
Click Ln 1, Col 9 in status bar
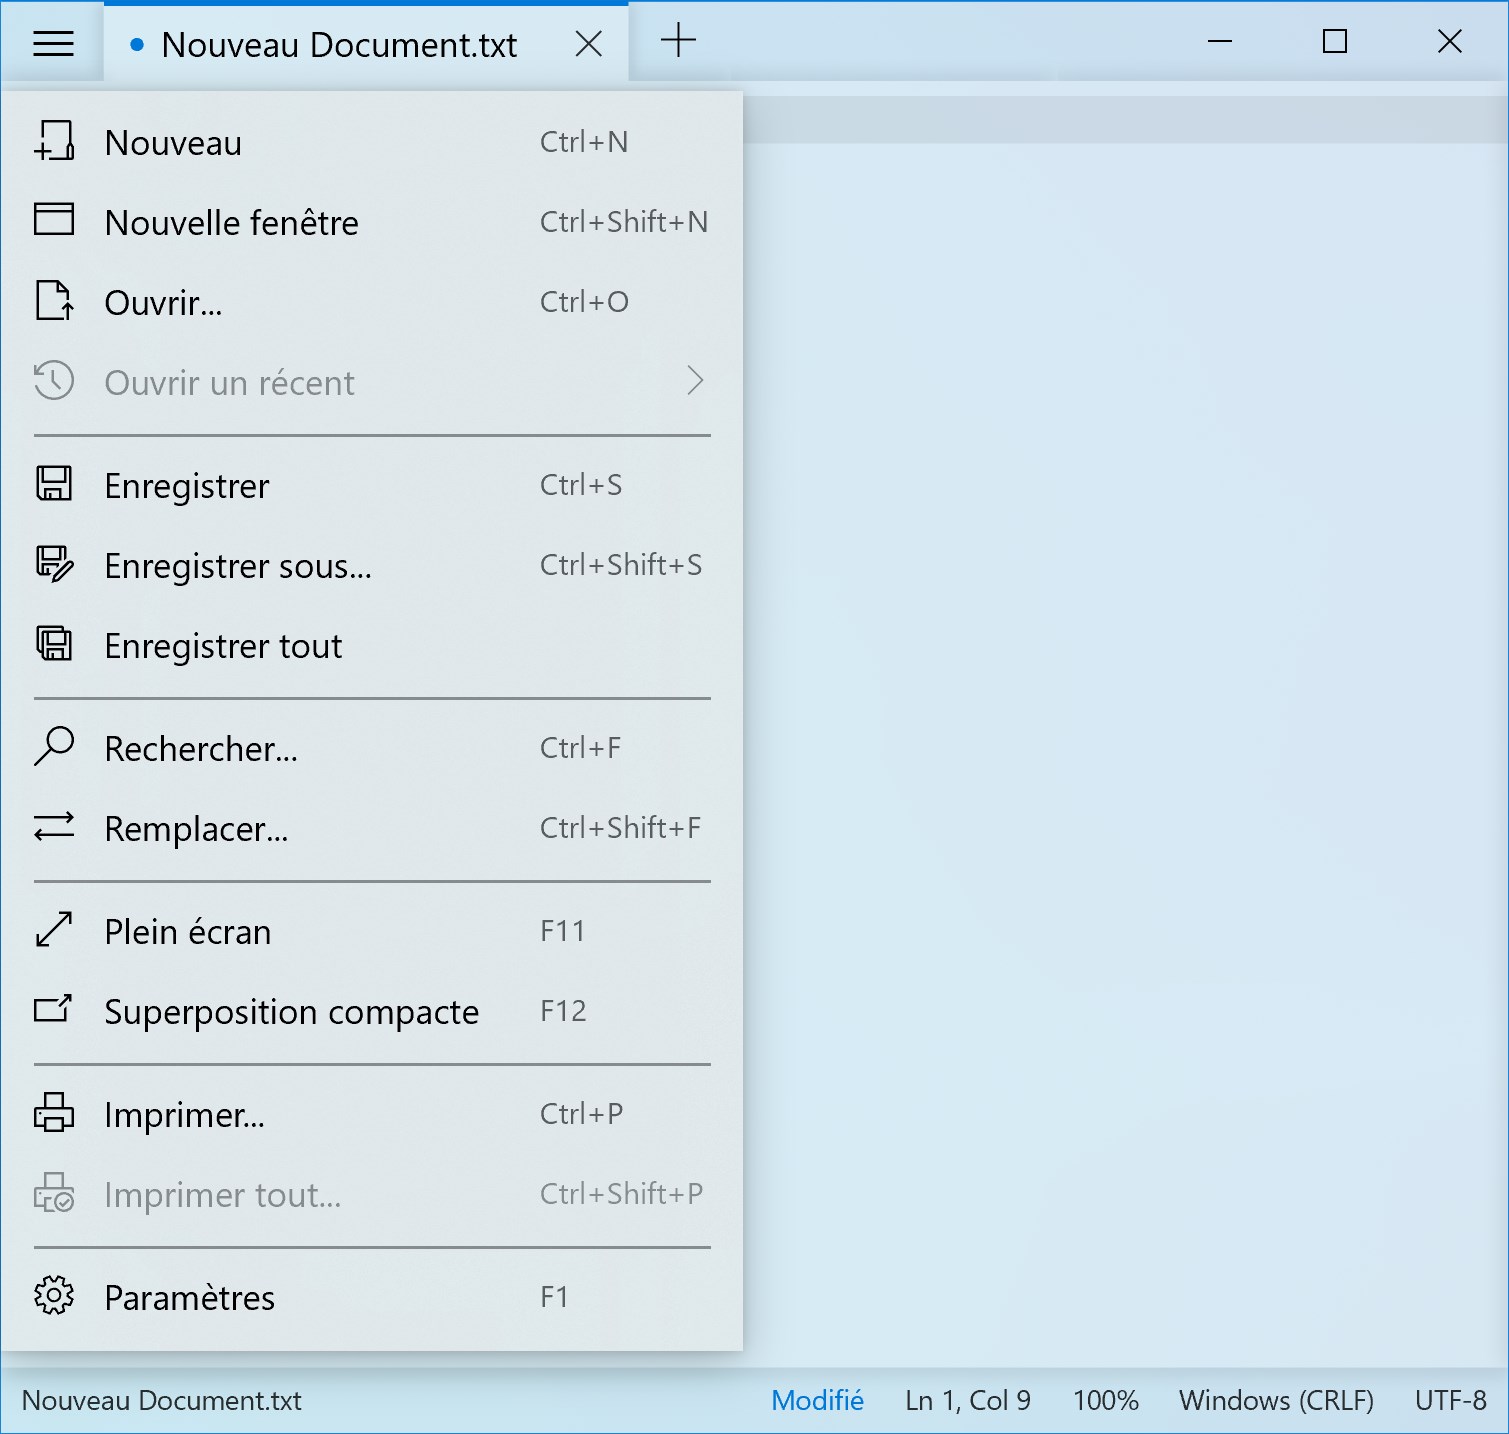[x=967, y=1400]
